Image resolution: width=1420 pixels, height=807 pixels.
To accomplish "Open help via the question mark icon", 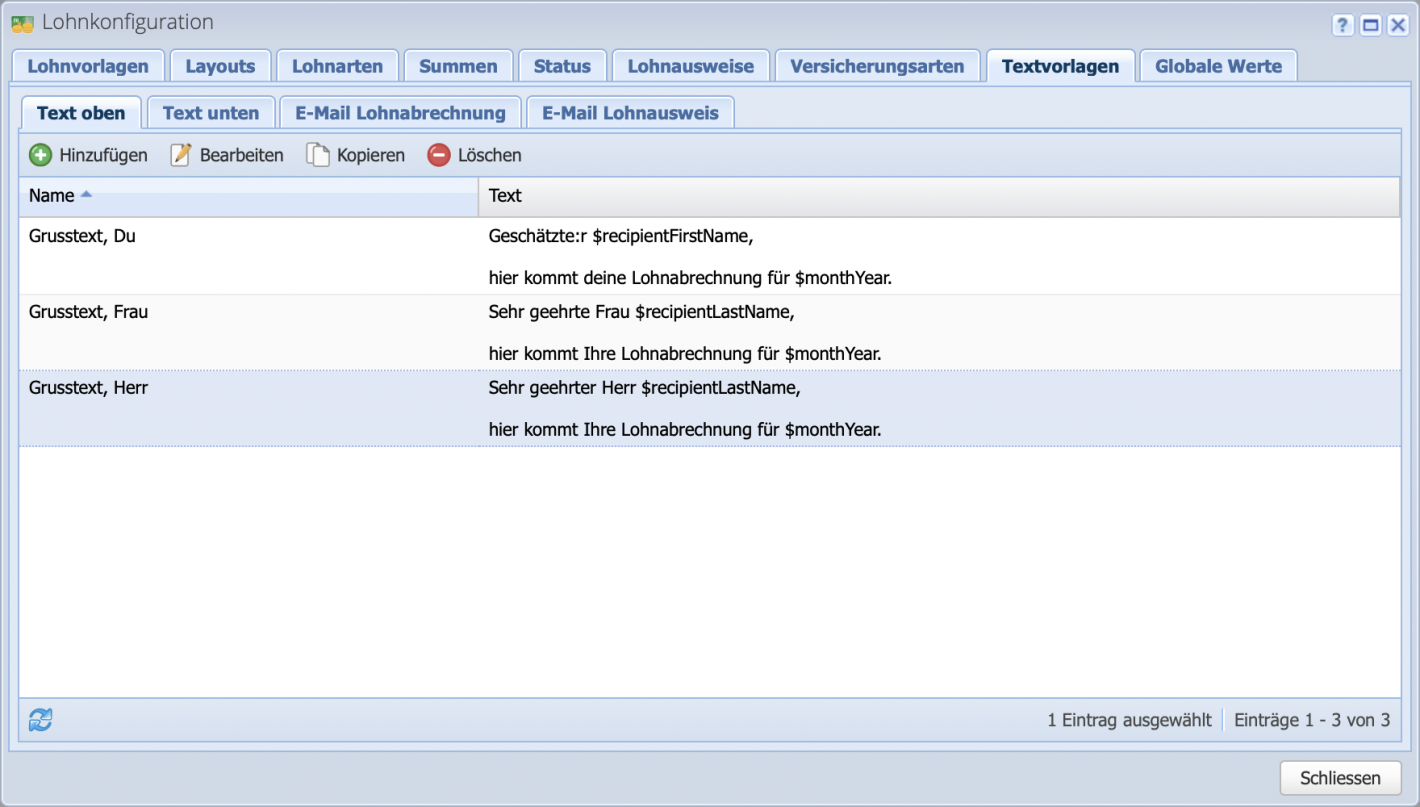I will pos(1342,24).
